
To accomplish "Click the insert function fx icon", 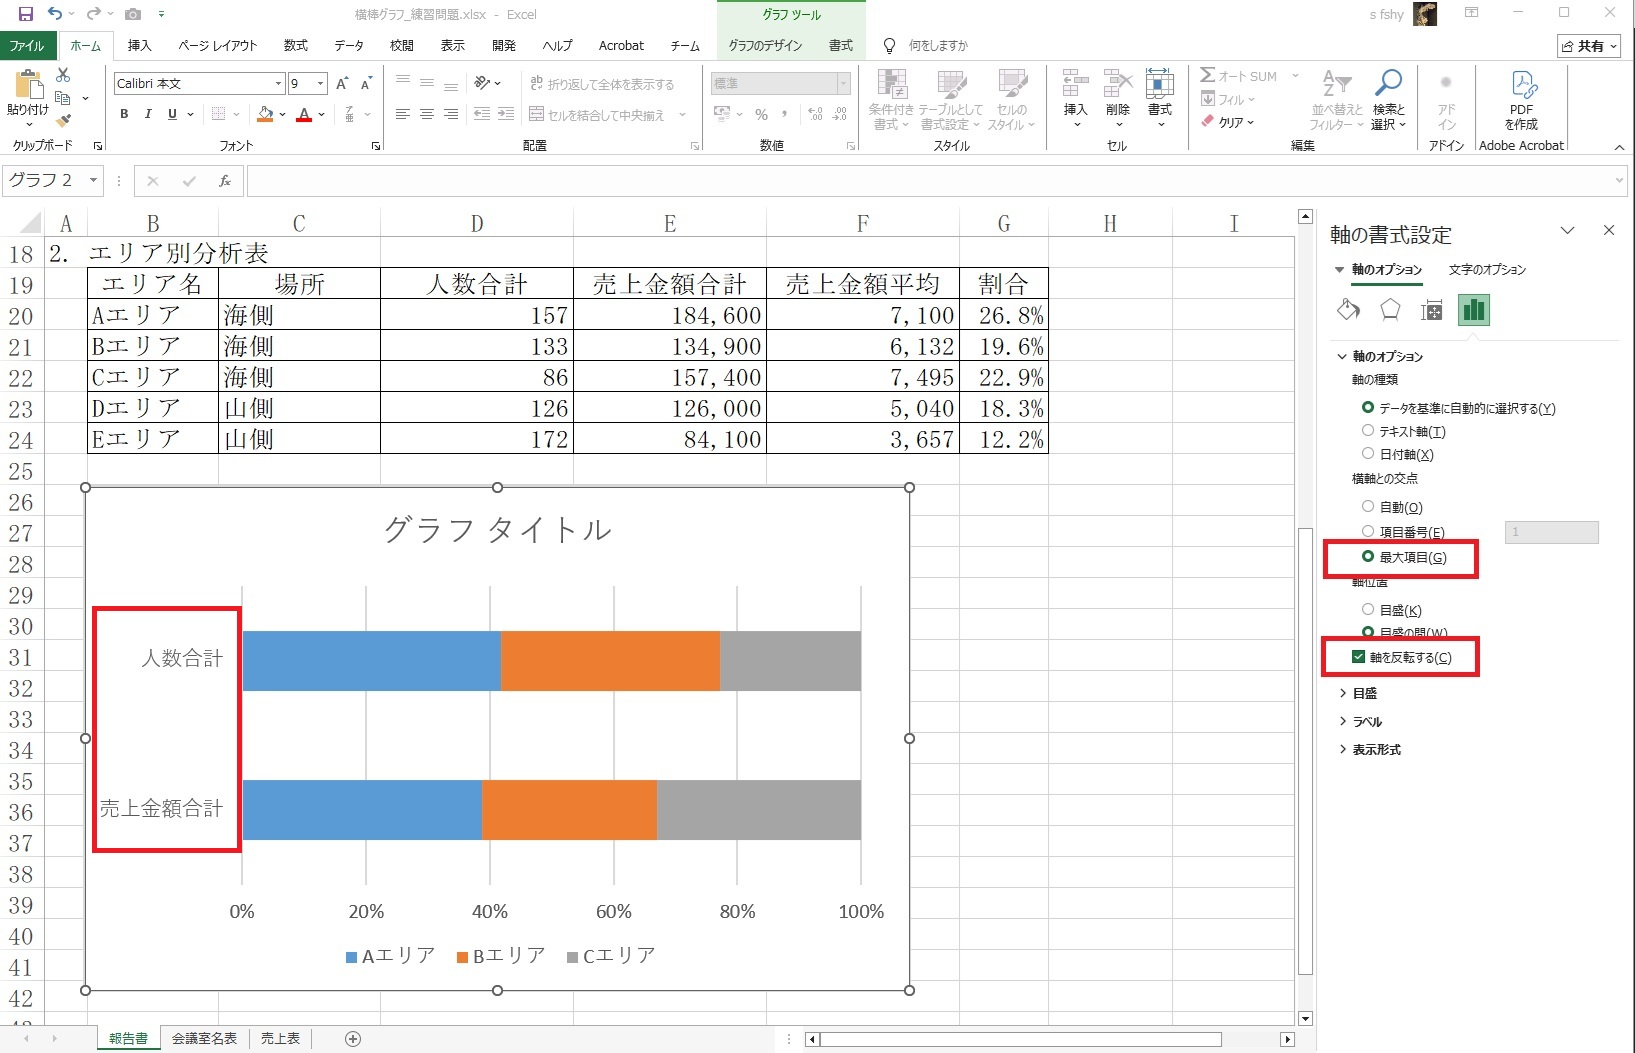I will click(225, 181).
